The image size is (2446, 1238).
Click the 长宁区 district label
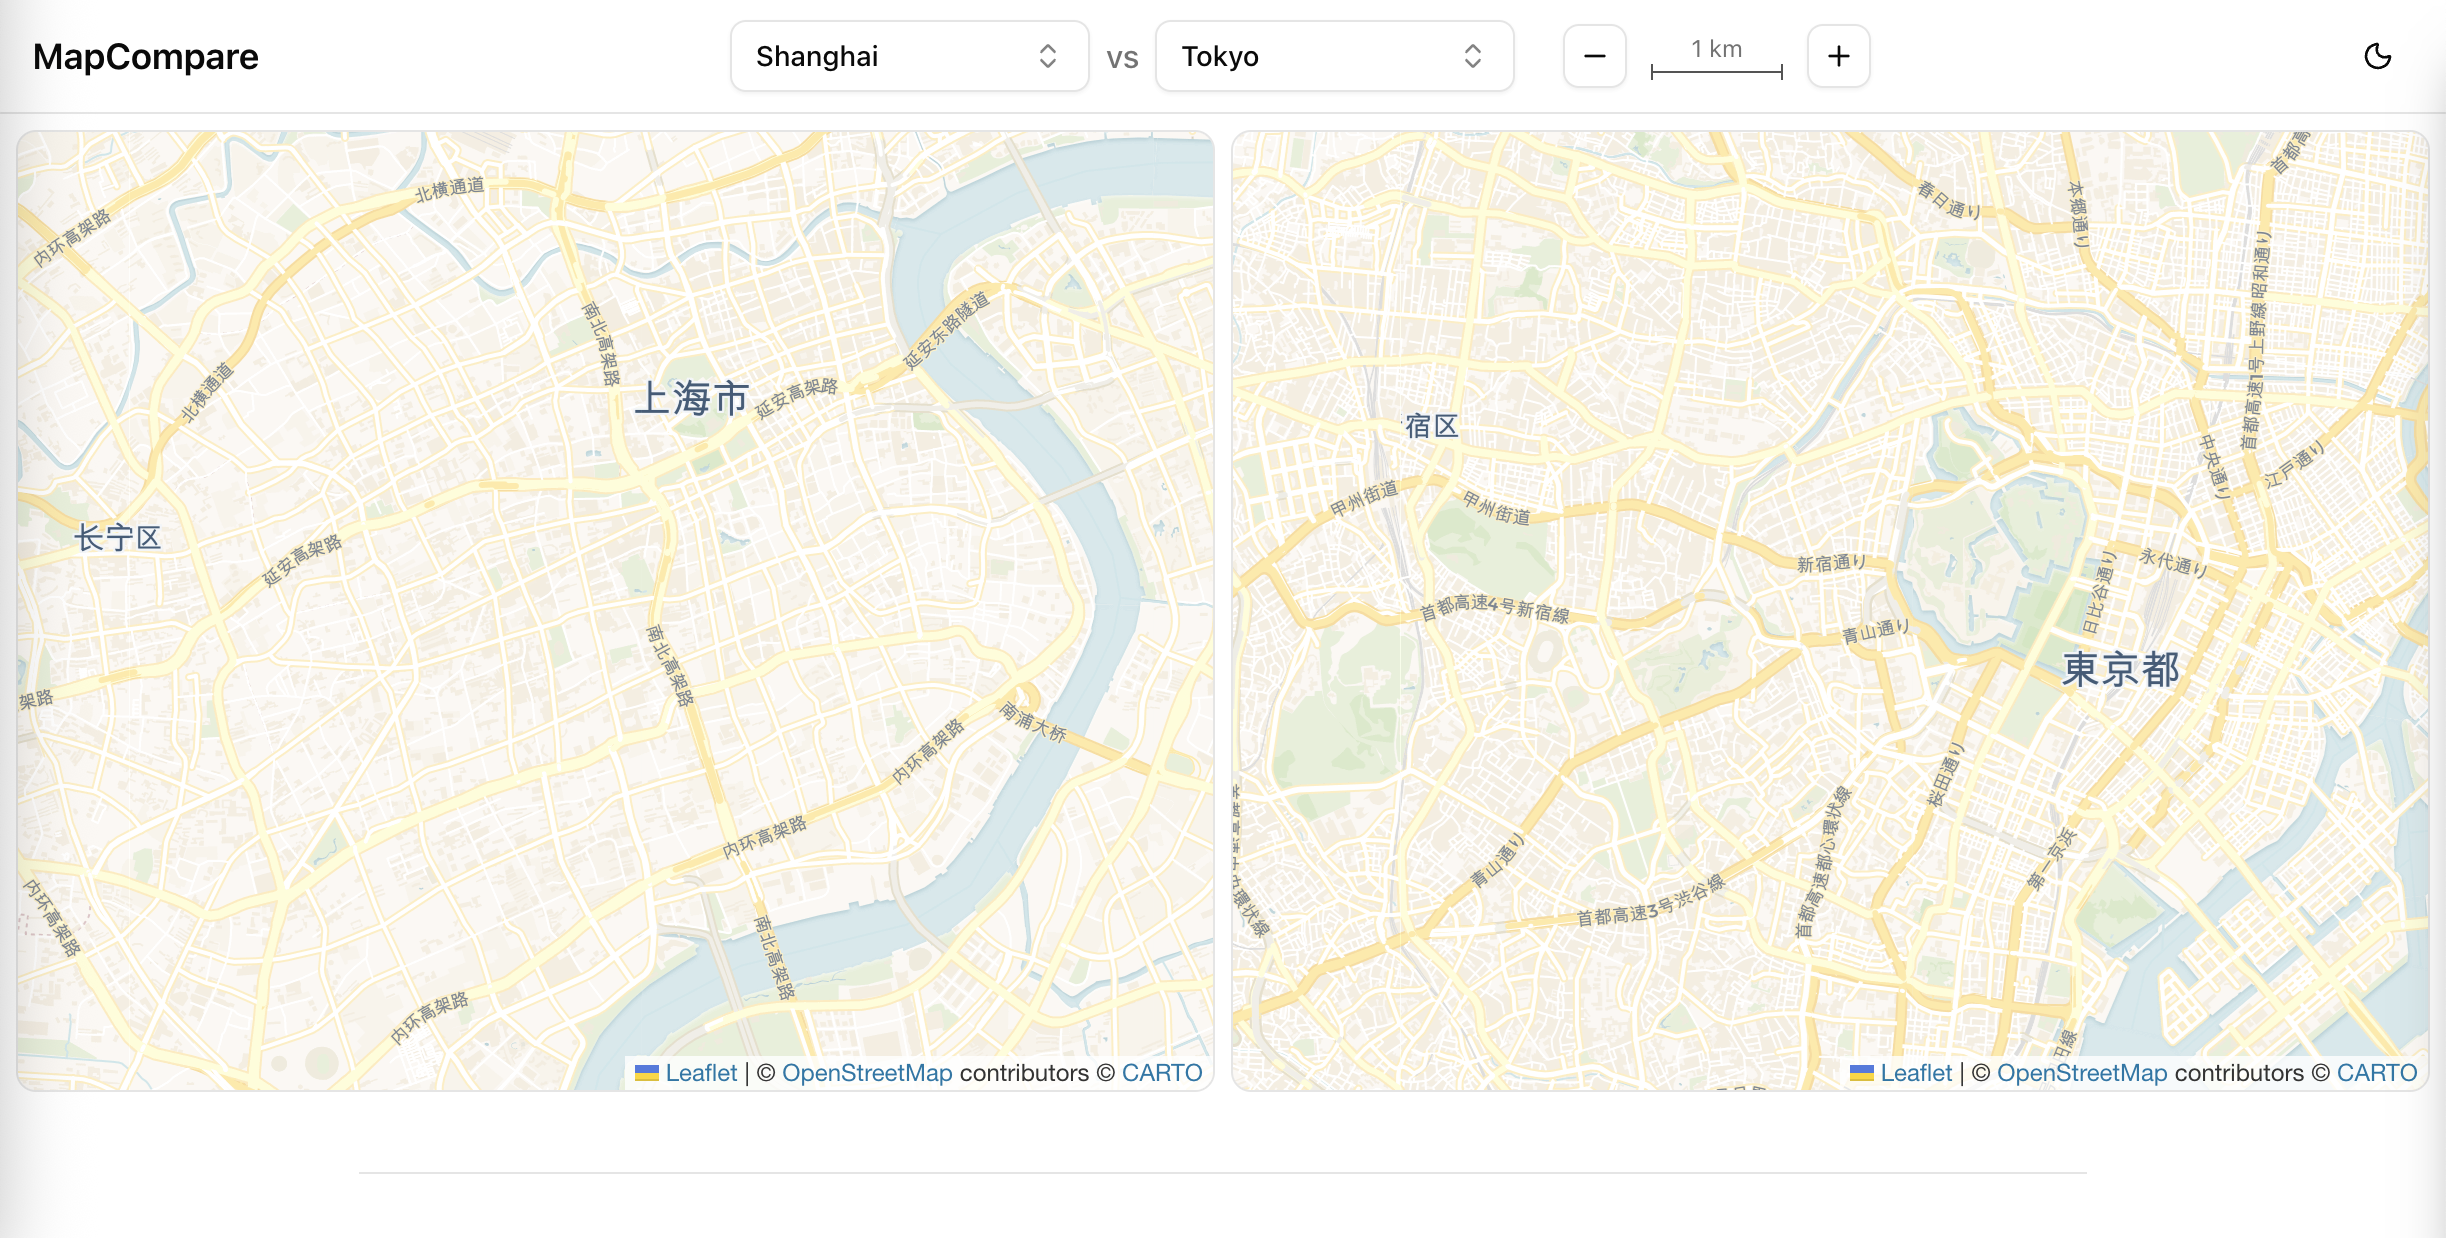(x=118, y=538)
